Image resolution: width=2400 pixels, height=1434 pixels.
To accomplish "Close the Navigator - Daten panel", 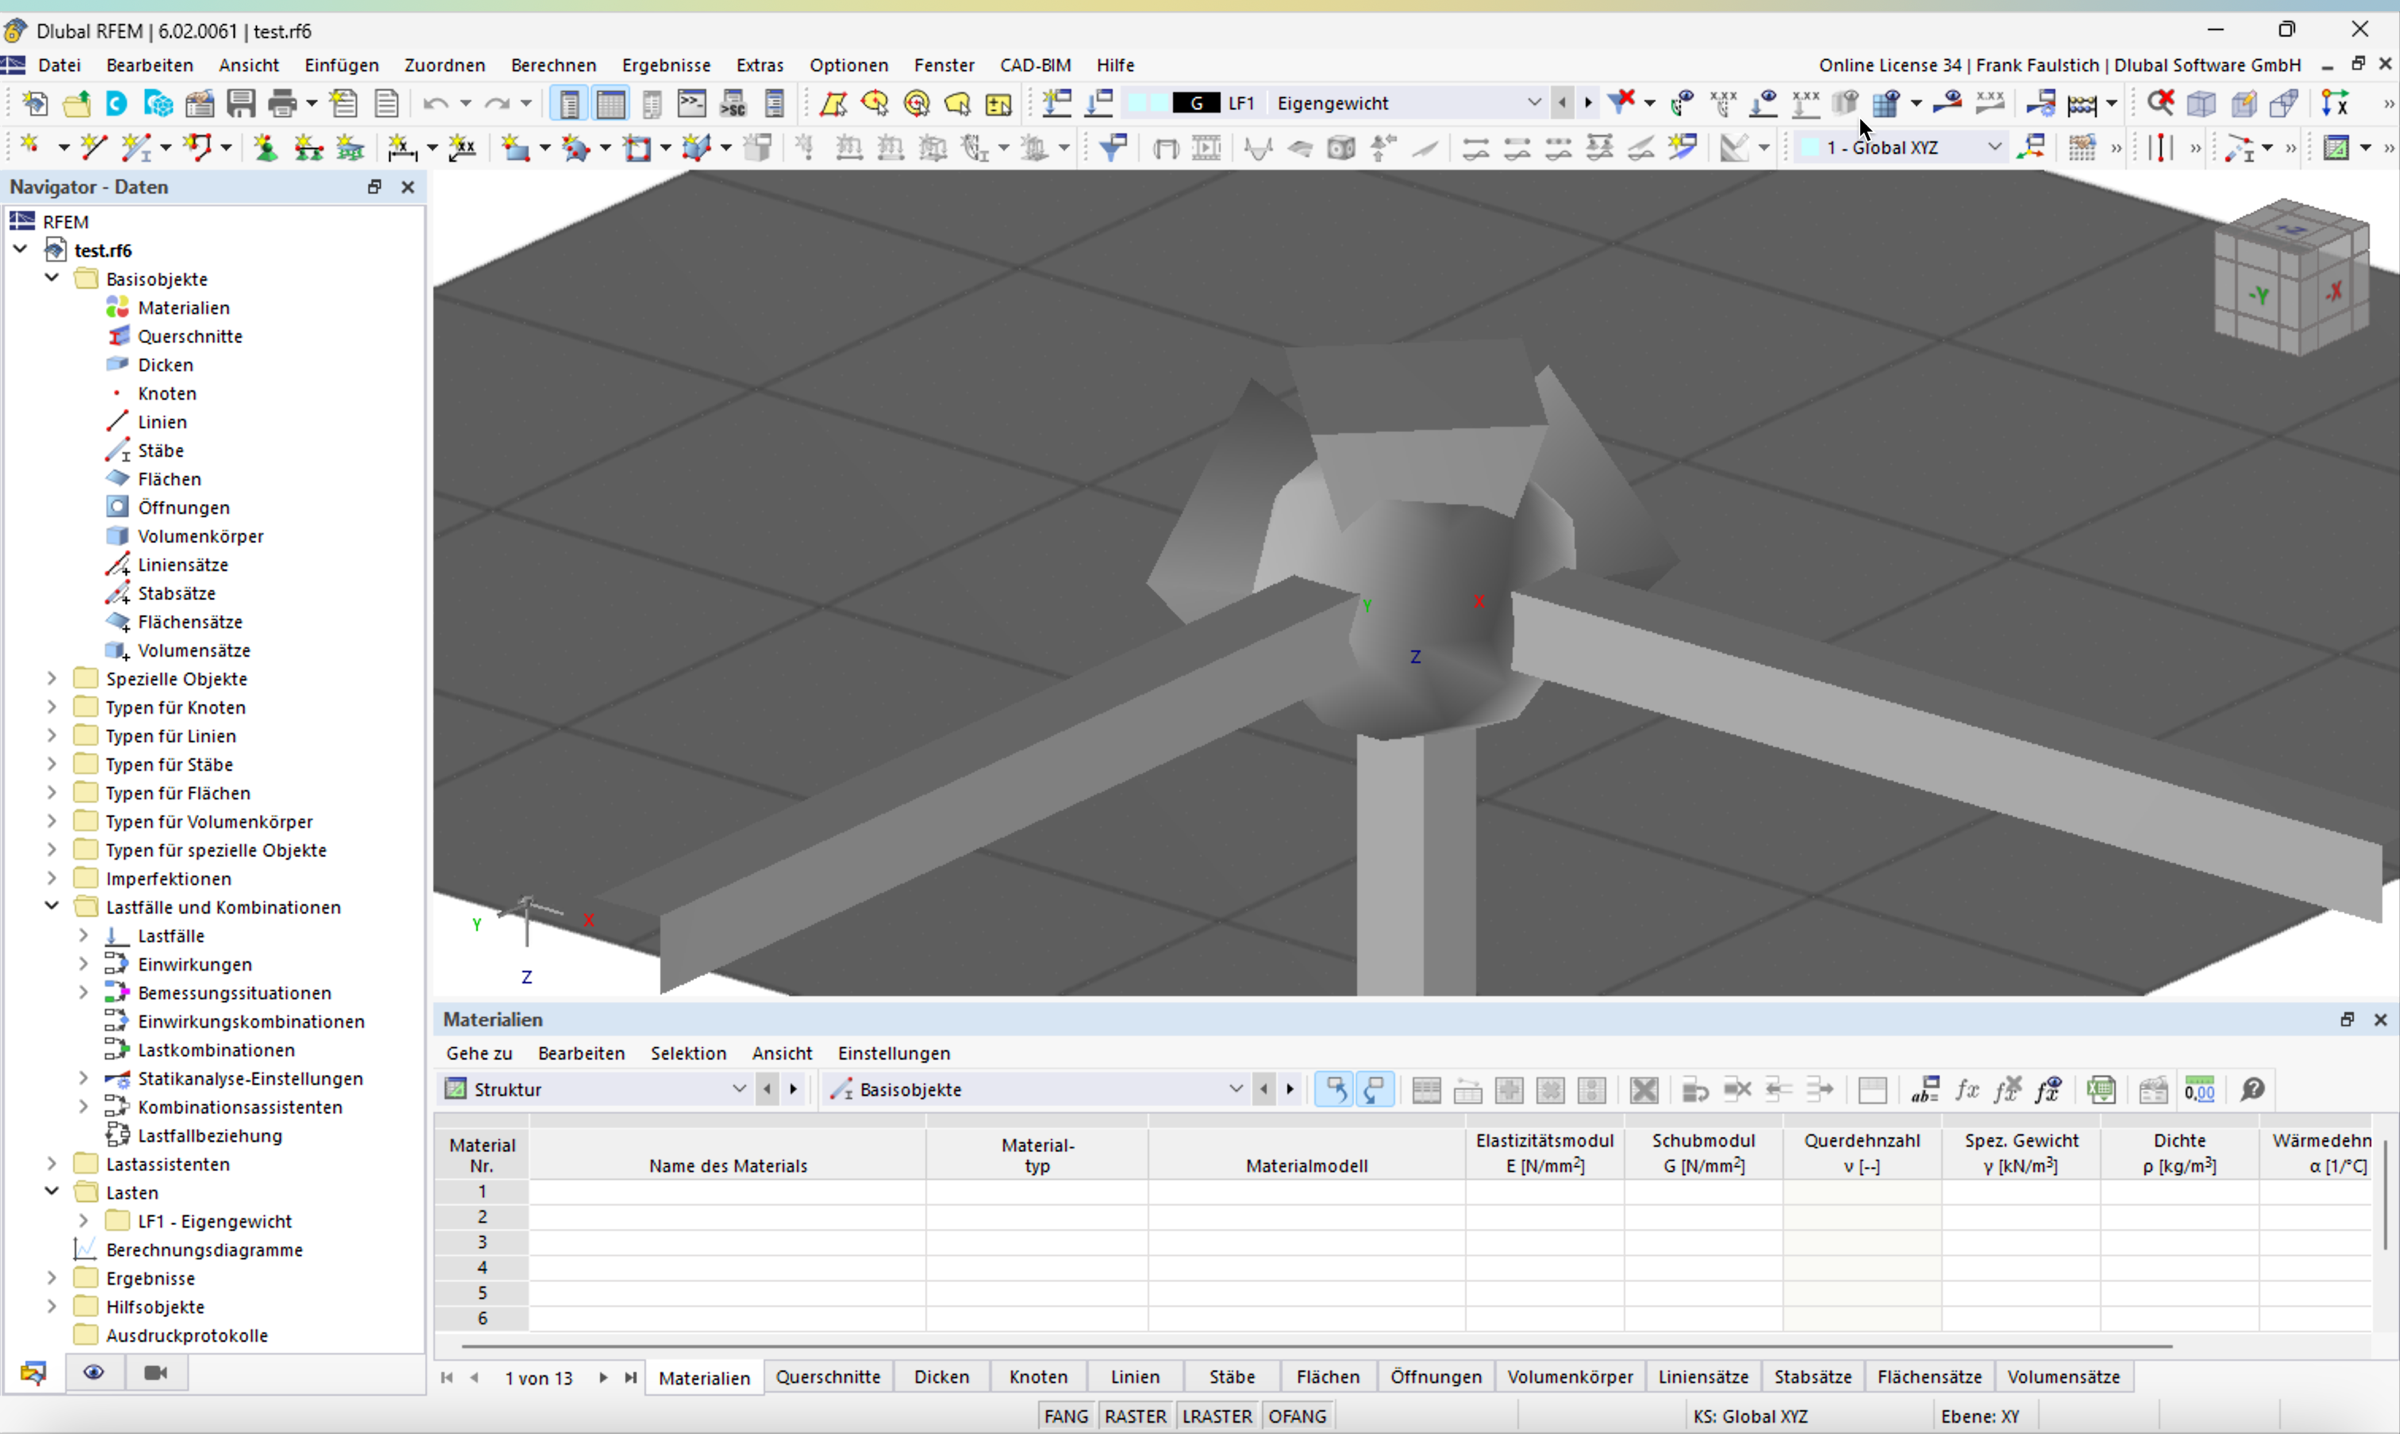I will pyautogui.click(x=408, y=187).
